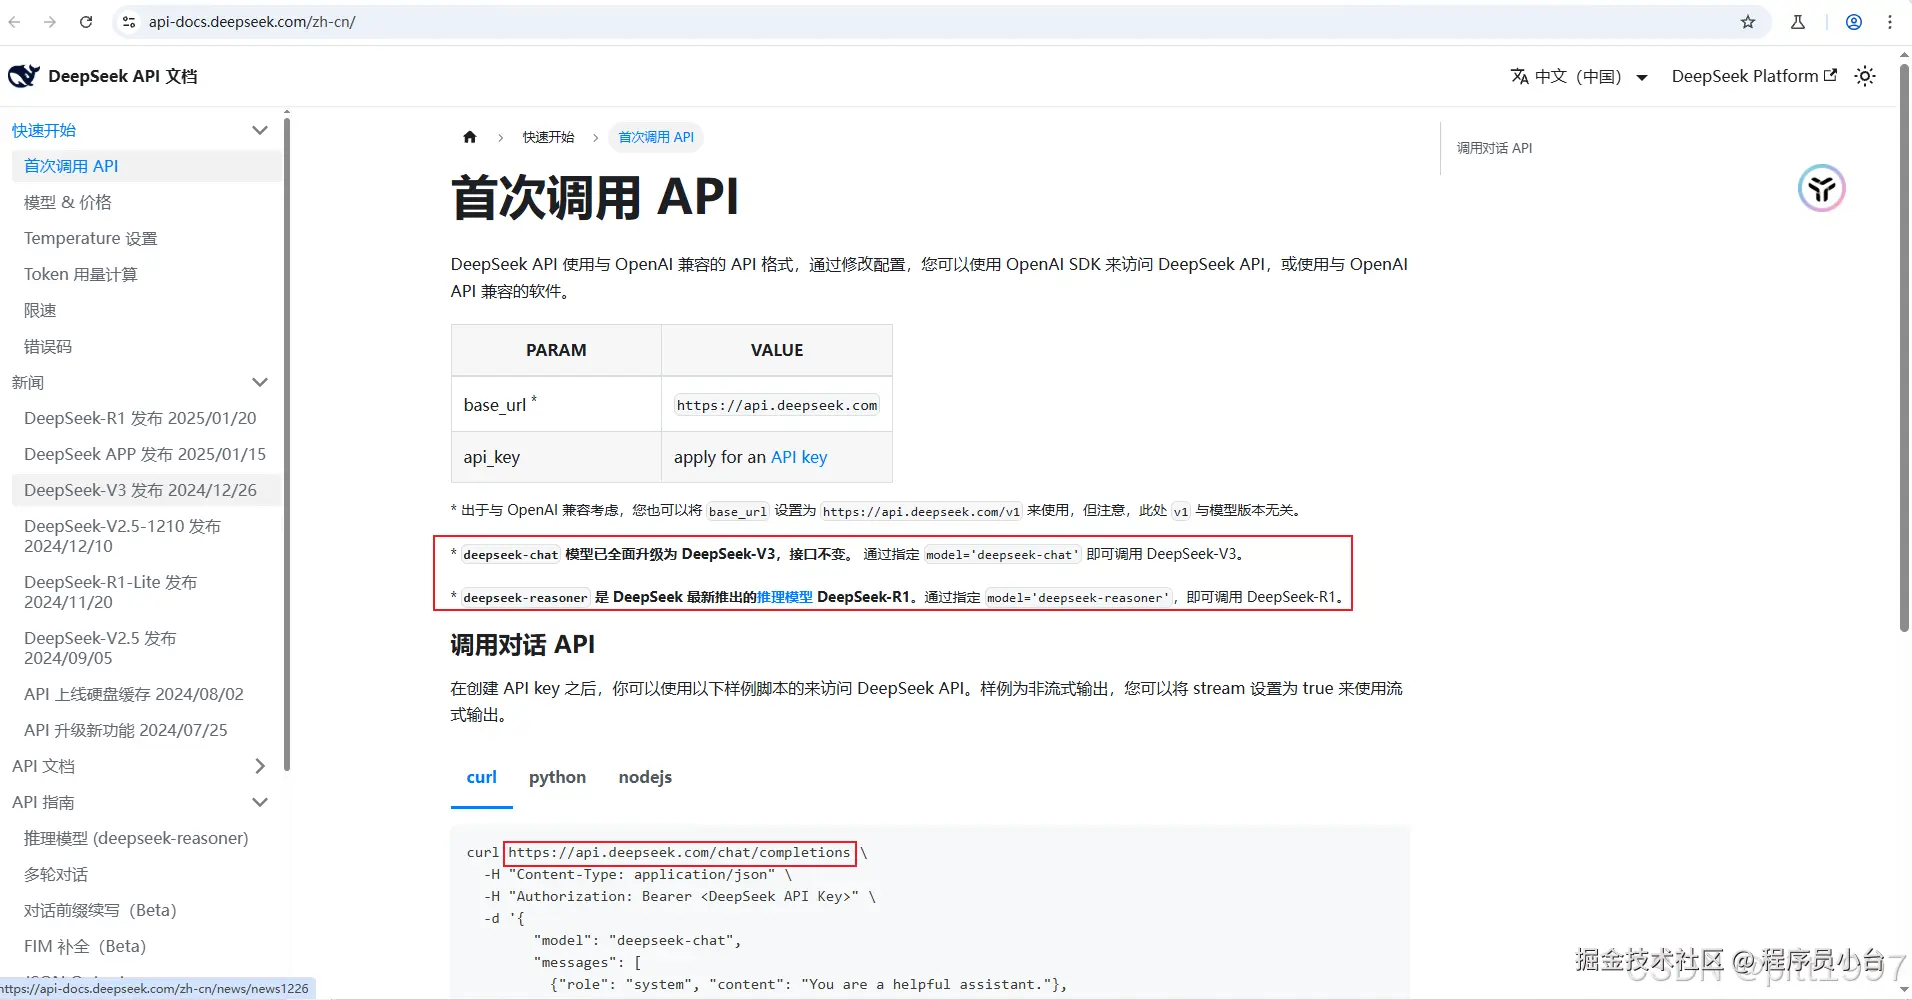Open FIM 补全 (Beta) guide

click(x=147, y=946)
